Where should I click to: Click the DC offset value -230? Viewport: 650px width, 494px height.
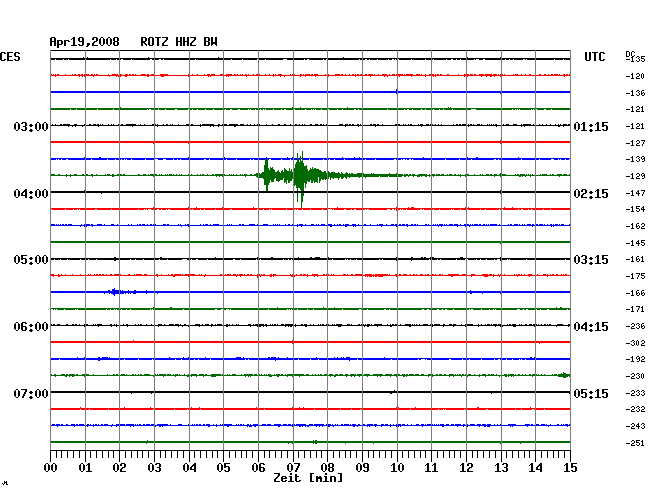coord(635,376)
